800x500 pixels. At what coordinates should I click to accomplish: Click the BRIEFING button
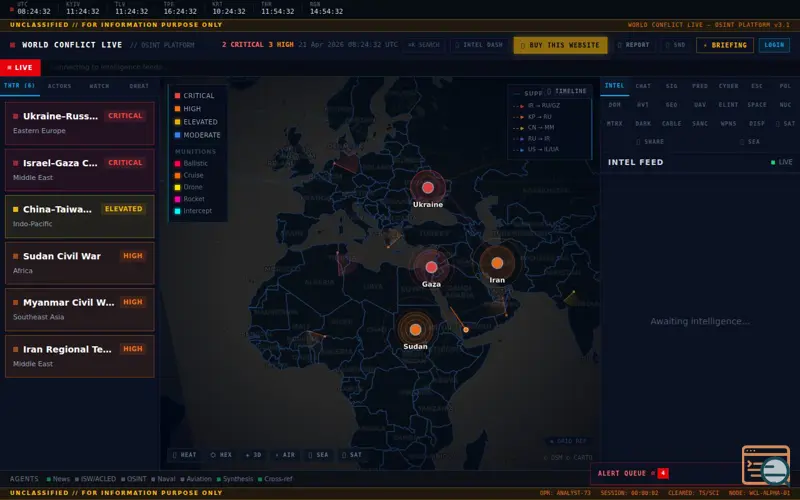[x=724, y=45]
